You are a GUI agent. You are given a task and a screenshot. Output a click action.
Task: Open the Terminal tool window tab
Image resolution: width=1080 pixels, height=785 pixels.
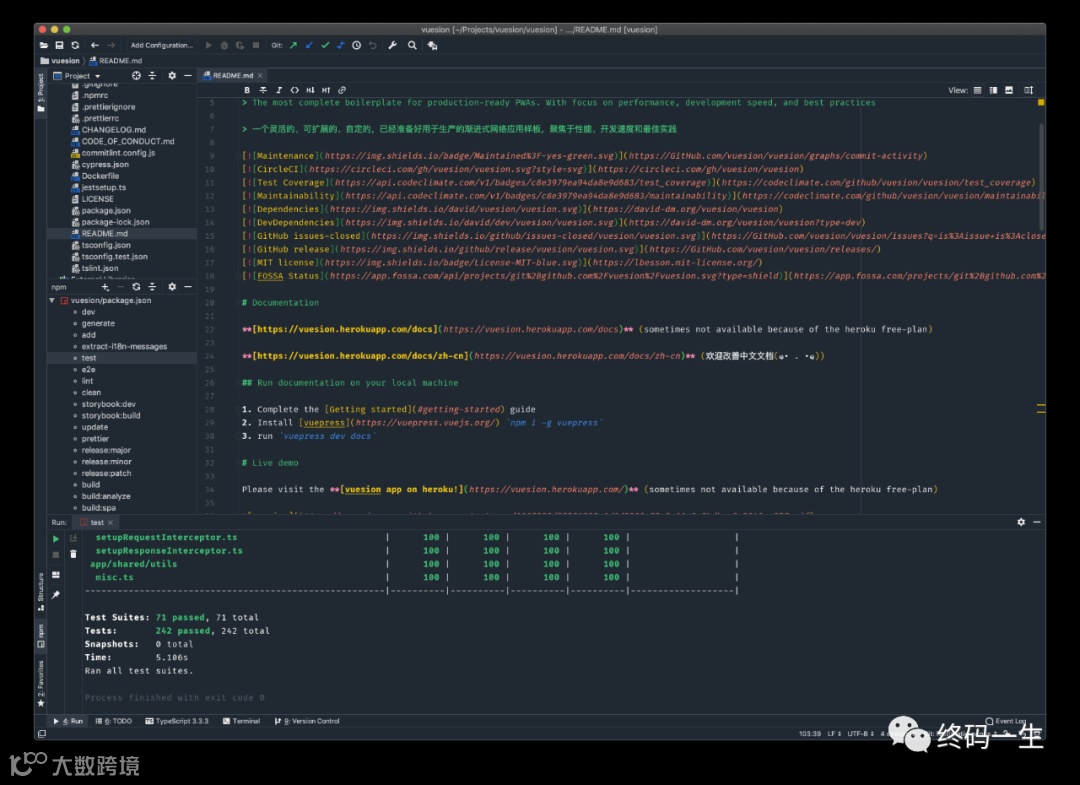[242, 721]
